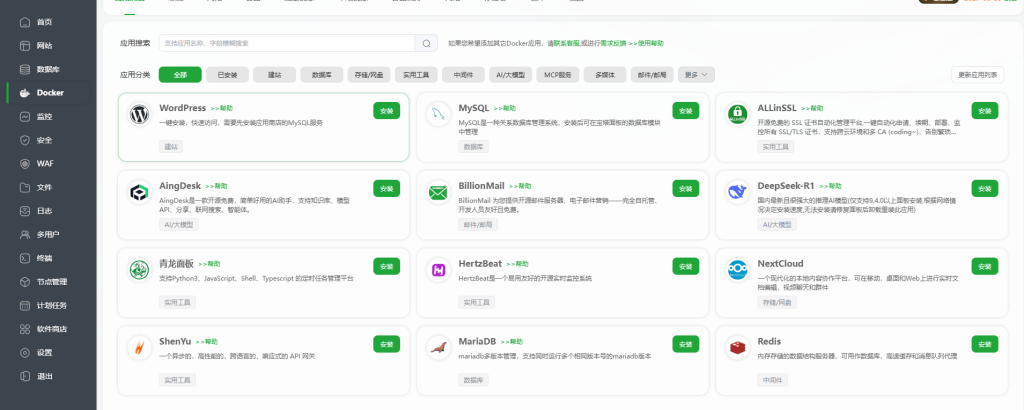The width and height of the screenshot is (1024, 410).
Task: Select the 全部 category filter
Action: (x=180, y=75)
